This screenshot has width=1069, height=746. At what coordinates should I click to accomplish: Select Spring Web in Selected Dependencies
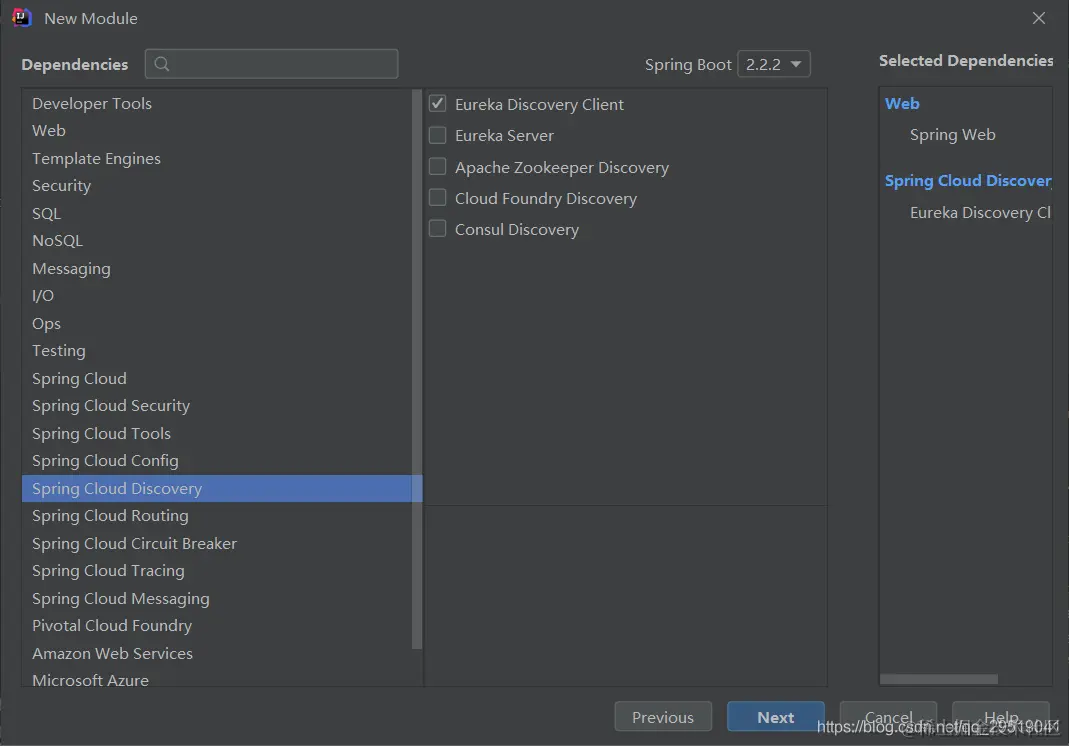pos(952,135)
